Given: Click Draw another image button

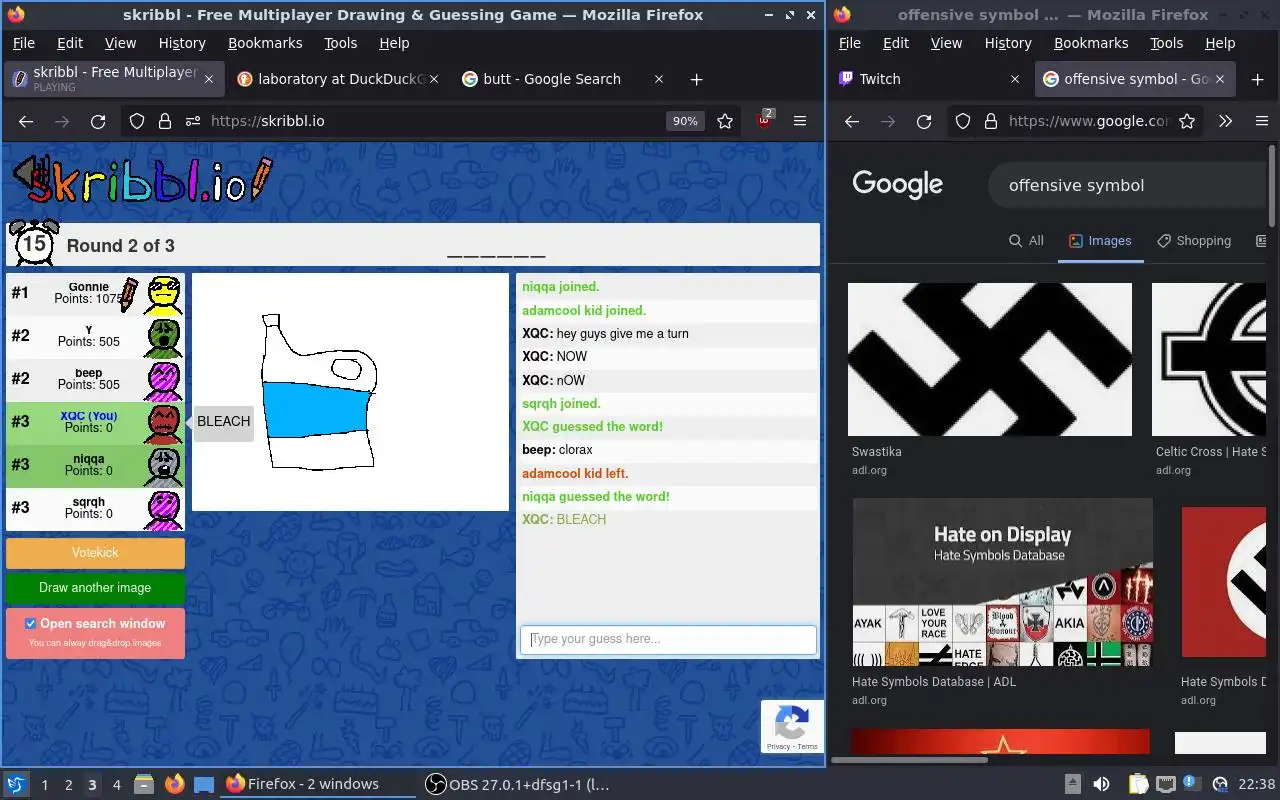Looking at the screenshot, I should point(95,588).
